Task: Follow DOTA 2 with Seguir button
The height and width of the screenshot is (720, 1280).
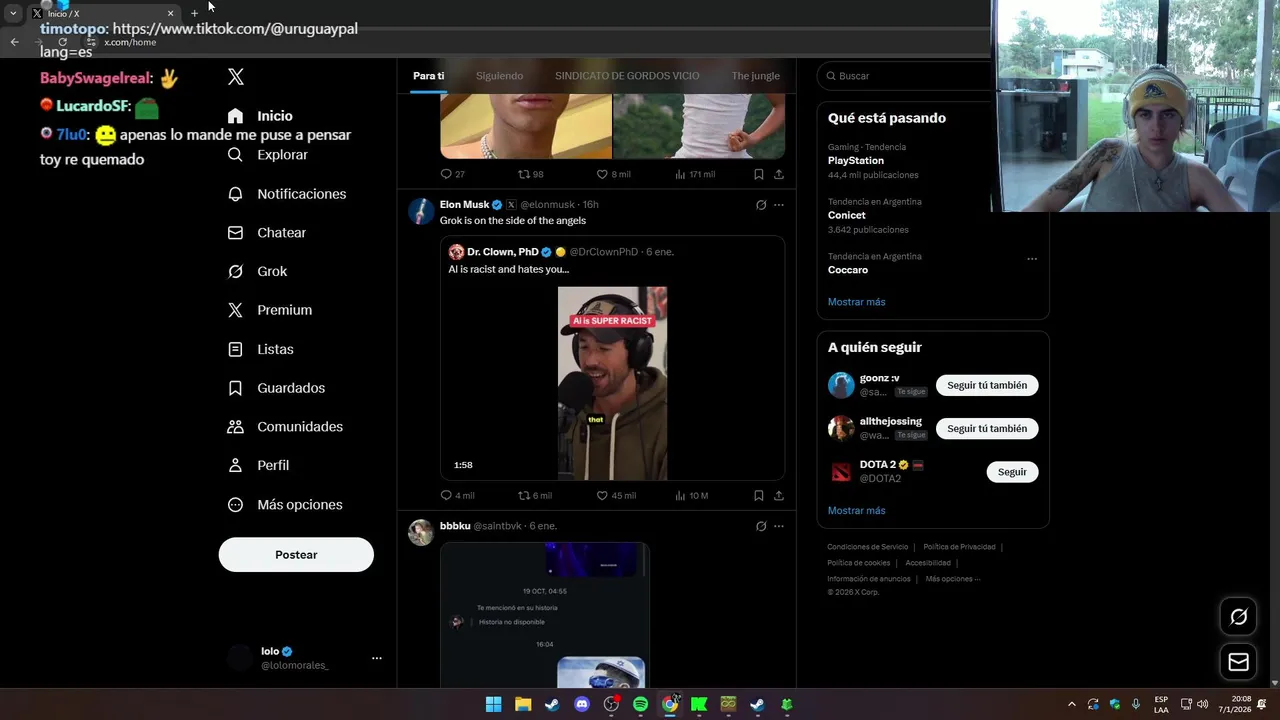Action: point(1012,472)
